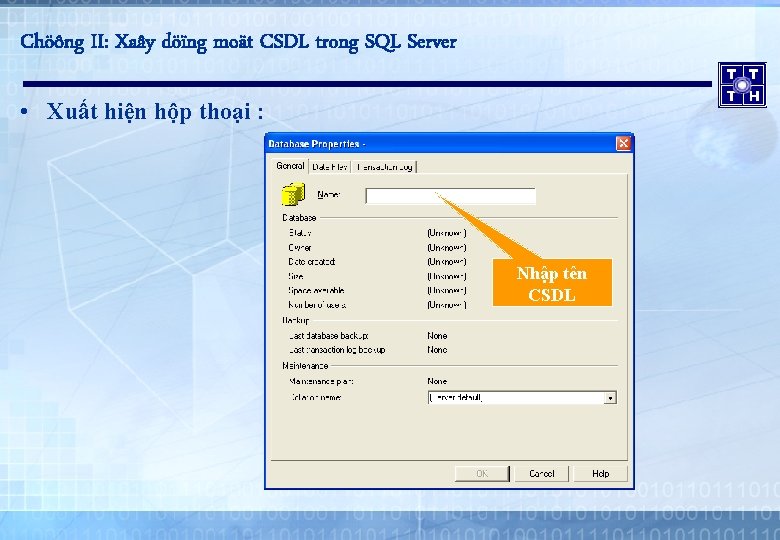Click the (Unknown) value beside Status
The height and width of the screenshot is (540, 780).
(x=447, y=233)
